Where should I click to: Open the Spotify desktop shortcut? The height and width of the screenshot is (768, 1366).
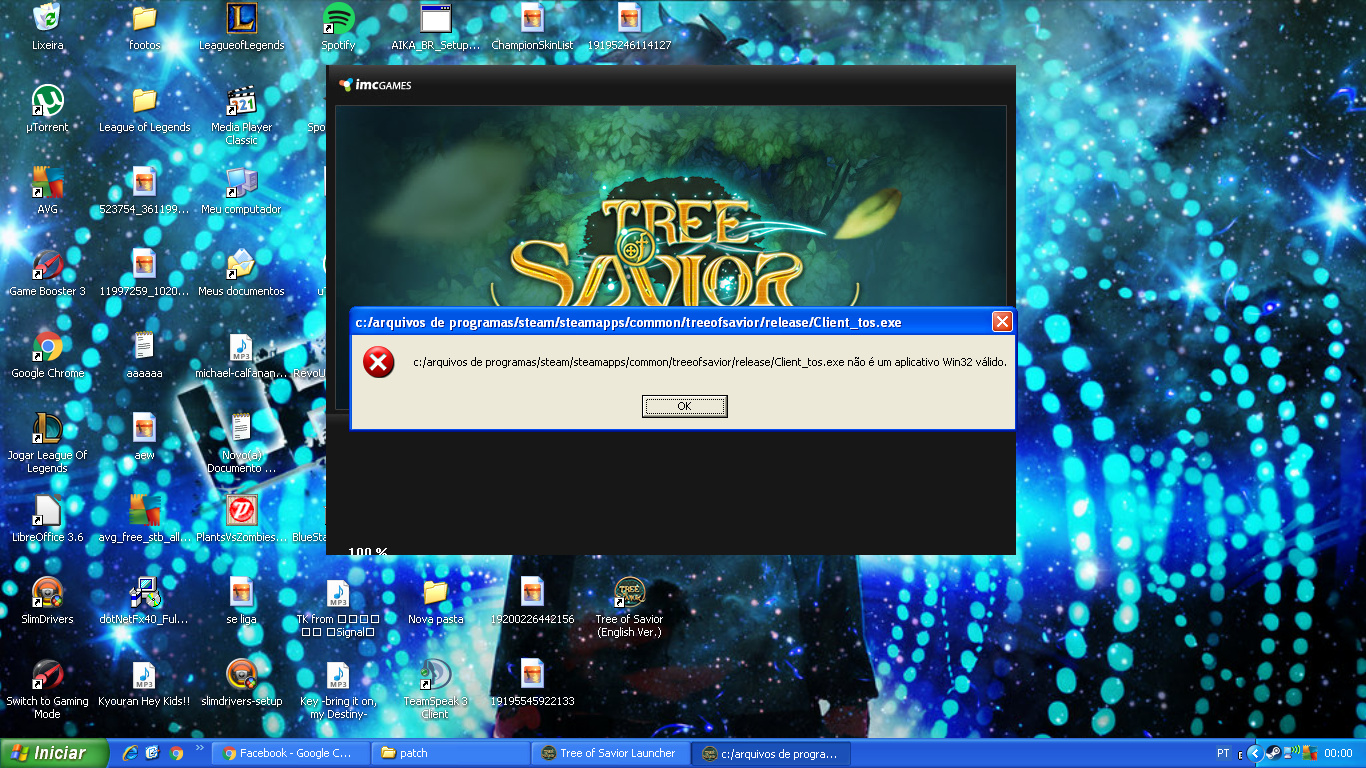click(x=338, y=20)
